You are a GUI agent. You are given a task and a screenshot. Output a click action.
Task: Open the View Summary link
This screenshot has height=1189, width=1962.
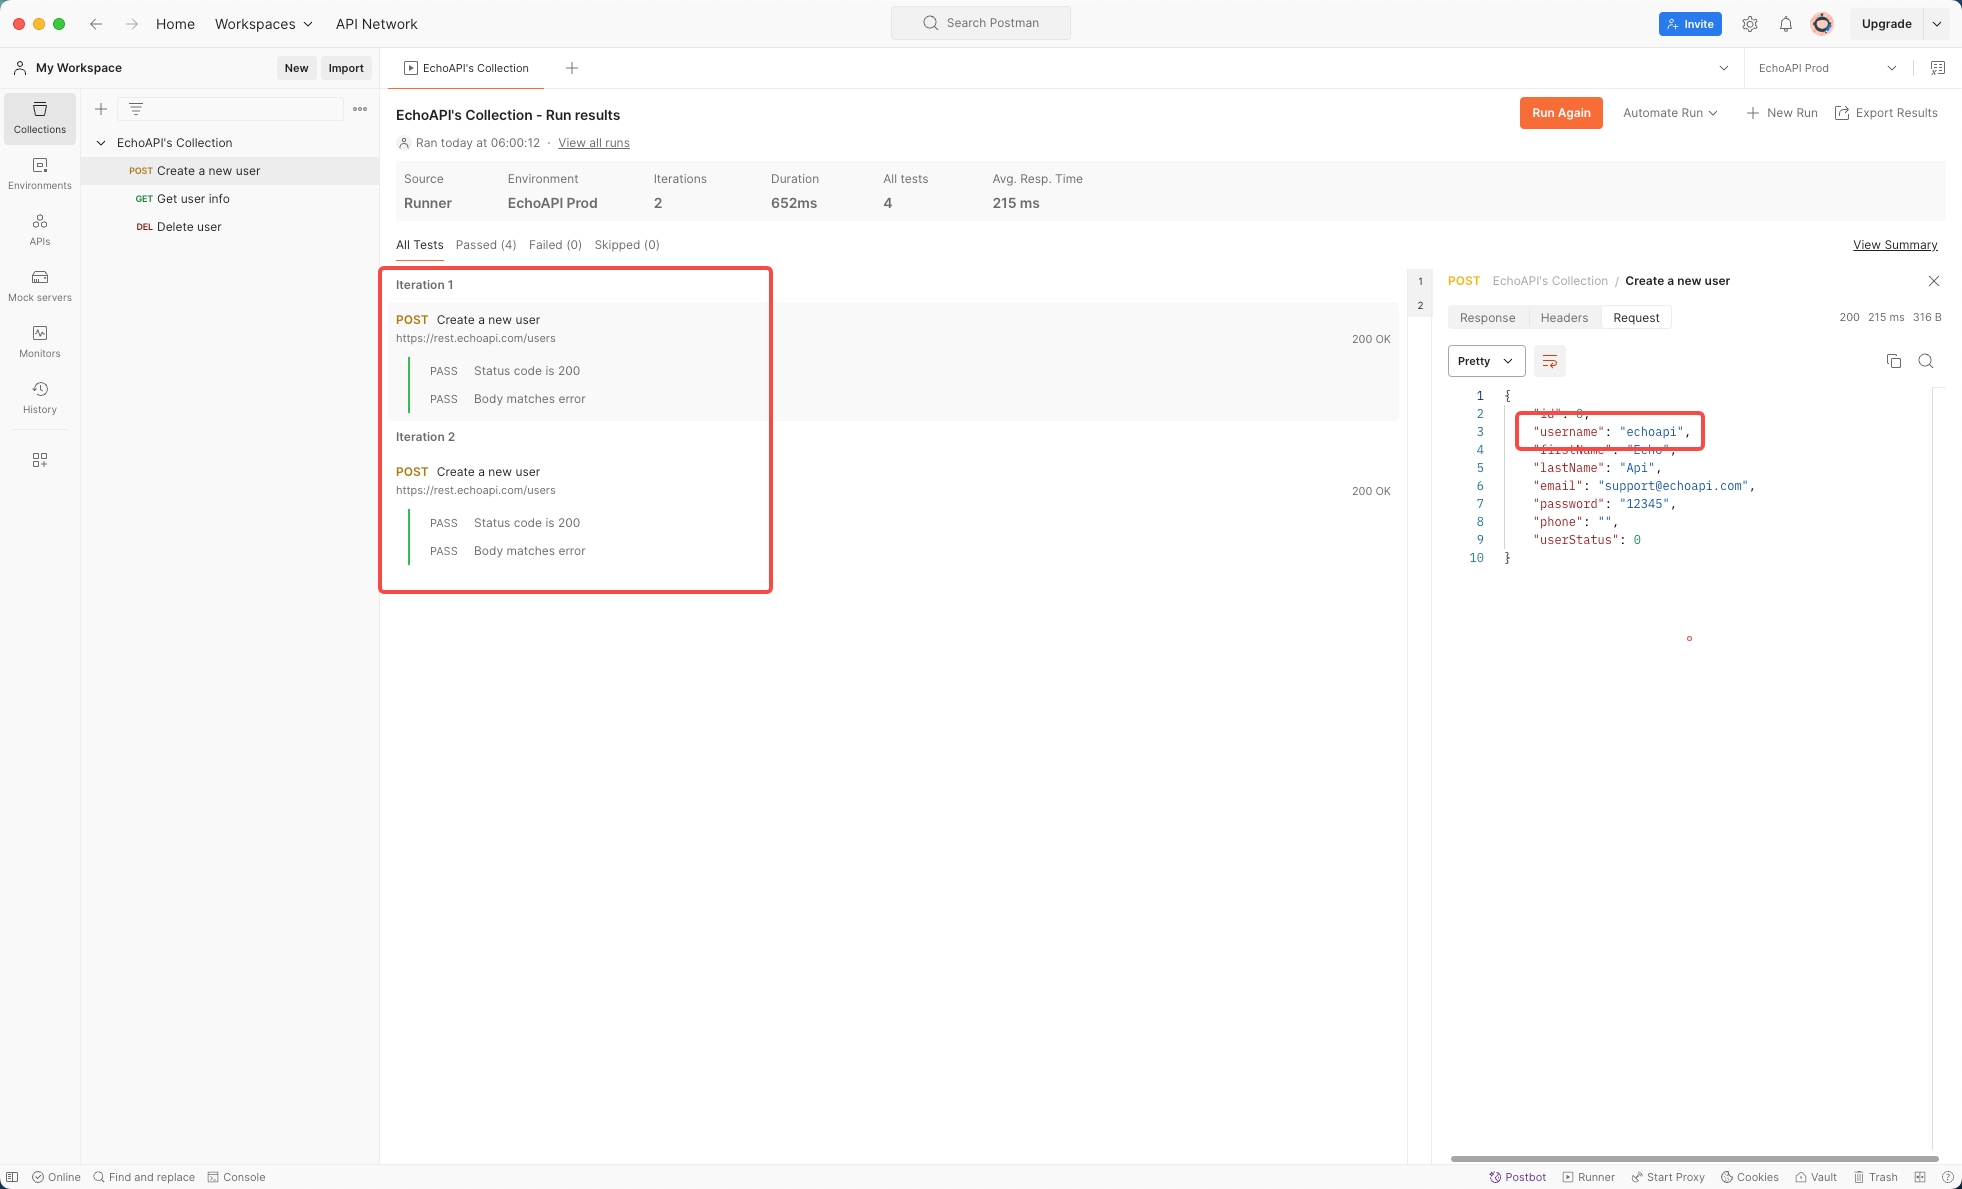pos(1895,245)
